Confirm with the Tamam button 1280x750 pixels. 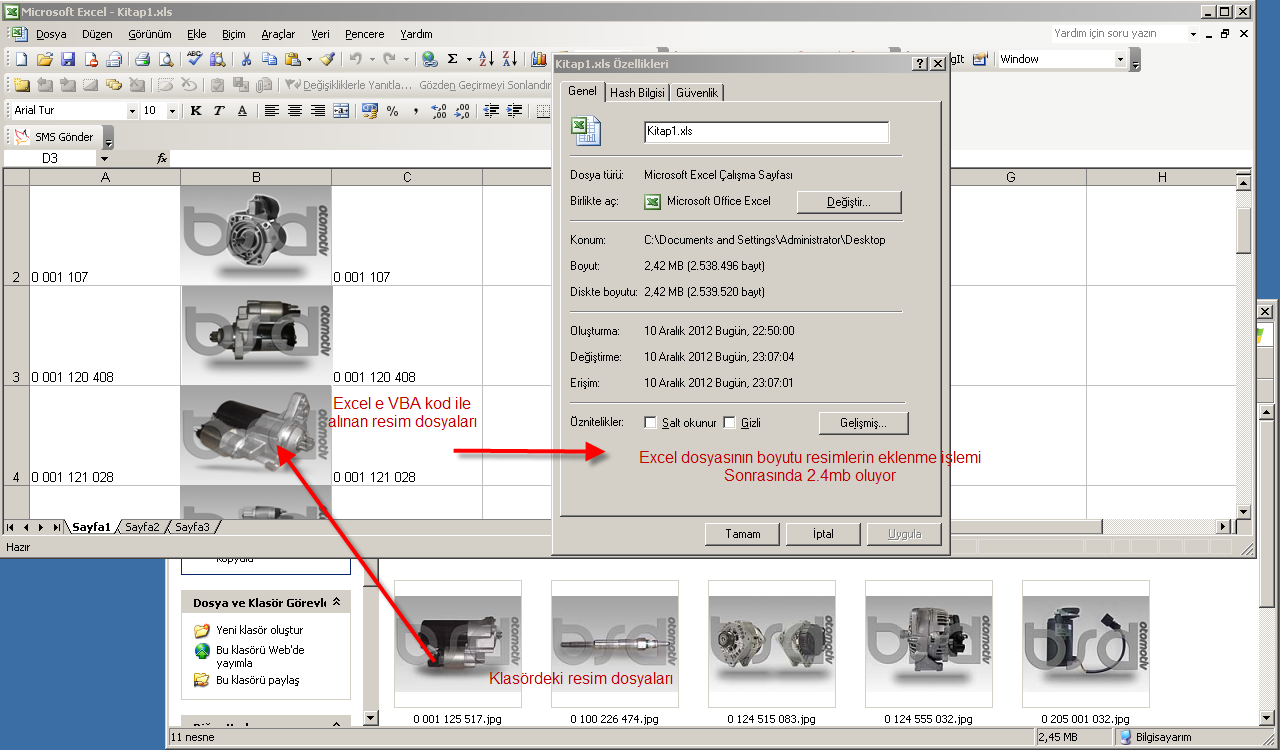point(742,534)
